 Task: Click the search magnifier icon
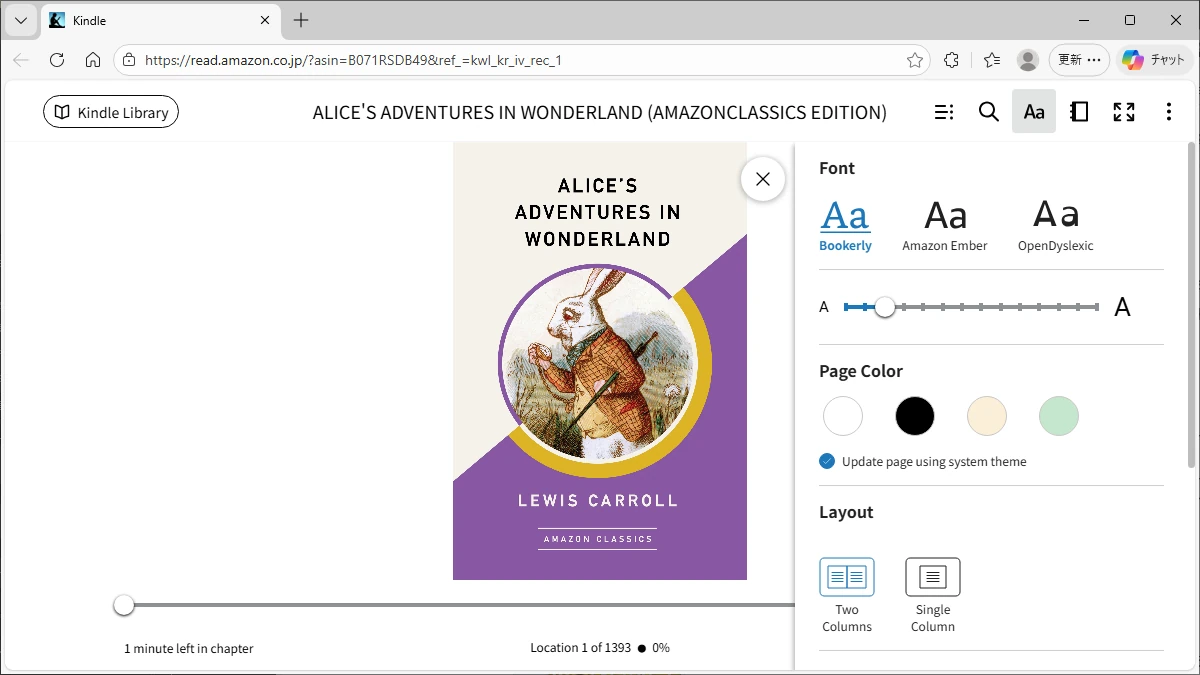988,112
